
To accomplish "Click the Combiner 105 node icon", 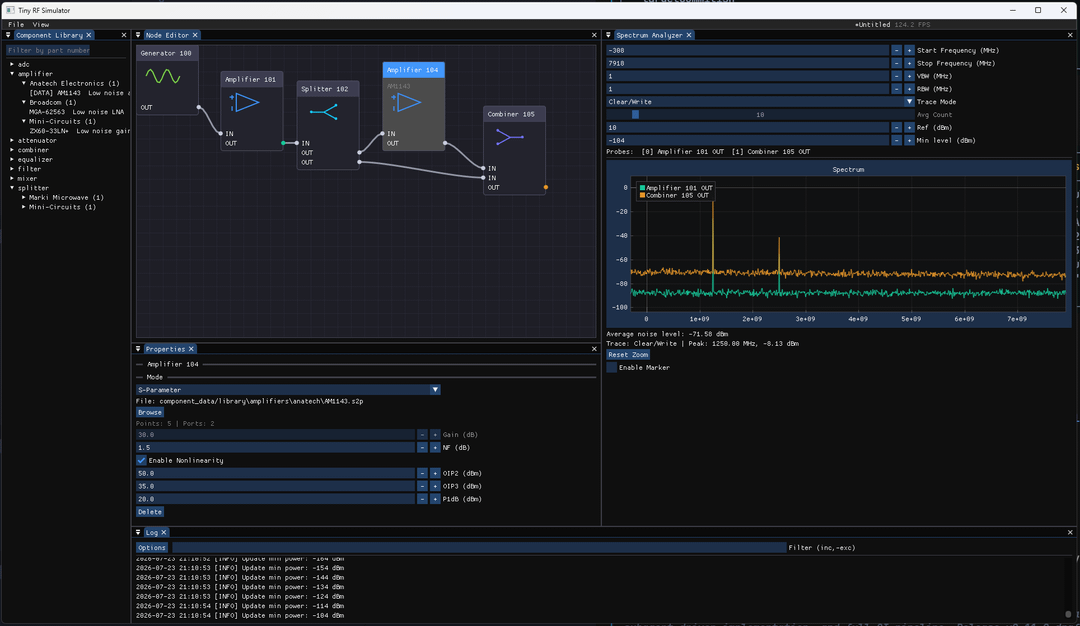I will [x=510, y=137].
